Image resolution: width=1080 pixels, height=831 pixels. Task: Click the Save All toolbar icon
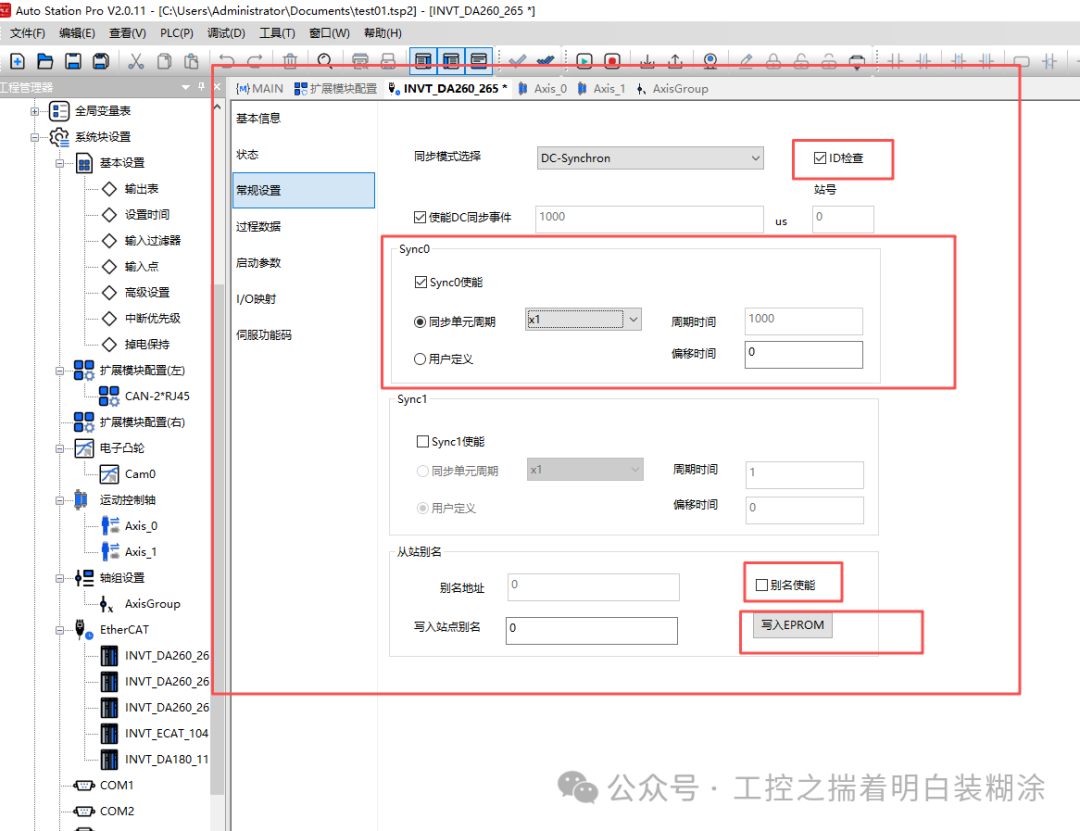pos(101,61)
